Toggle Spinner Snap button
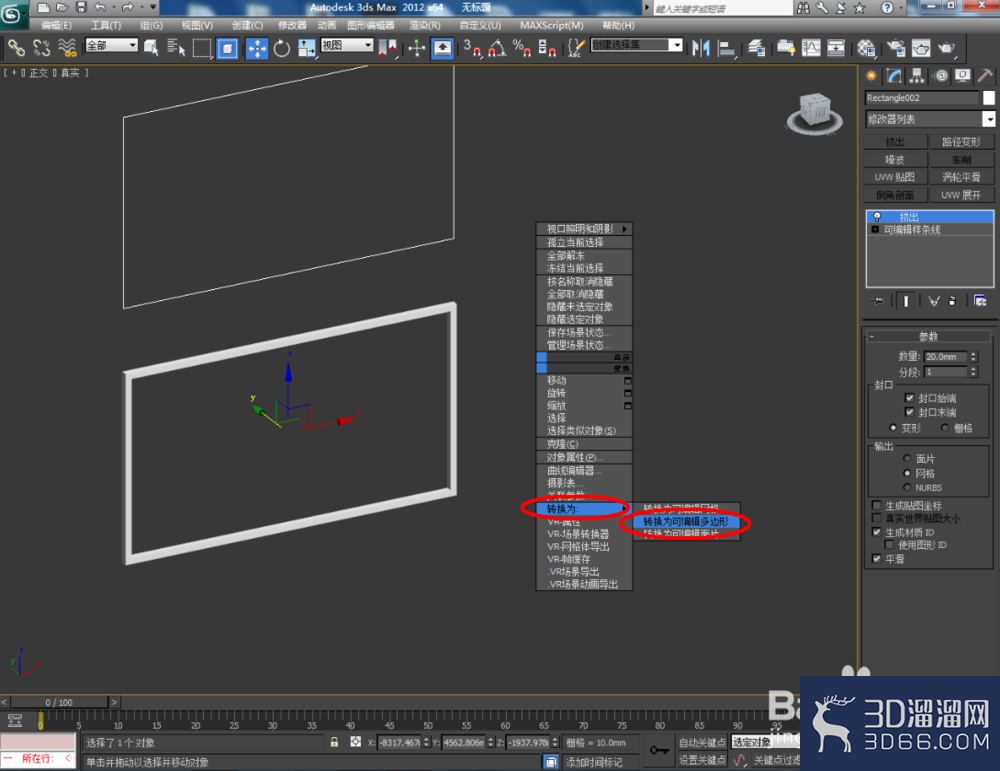1000x771 pixels. [x=547, y=48]
